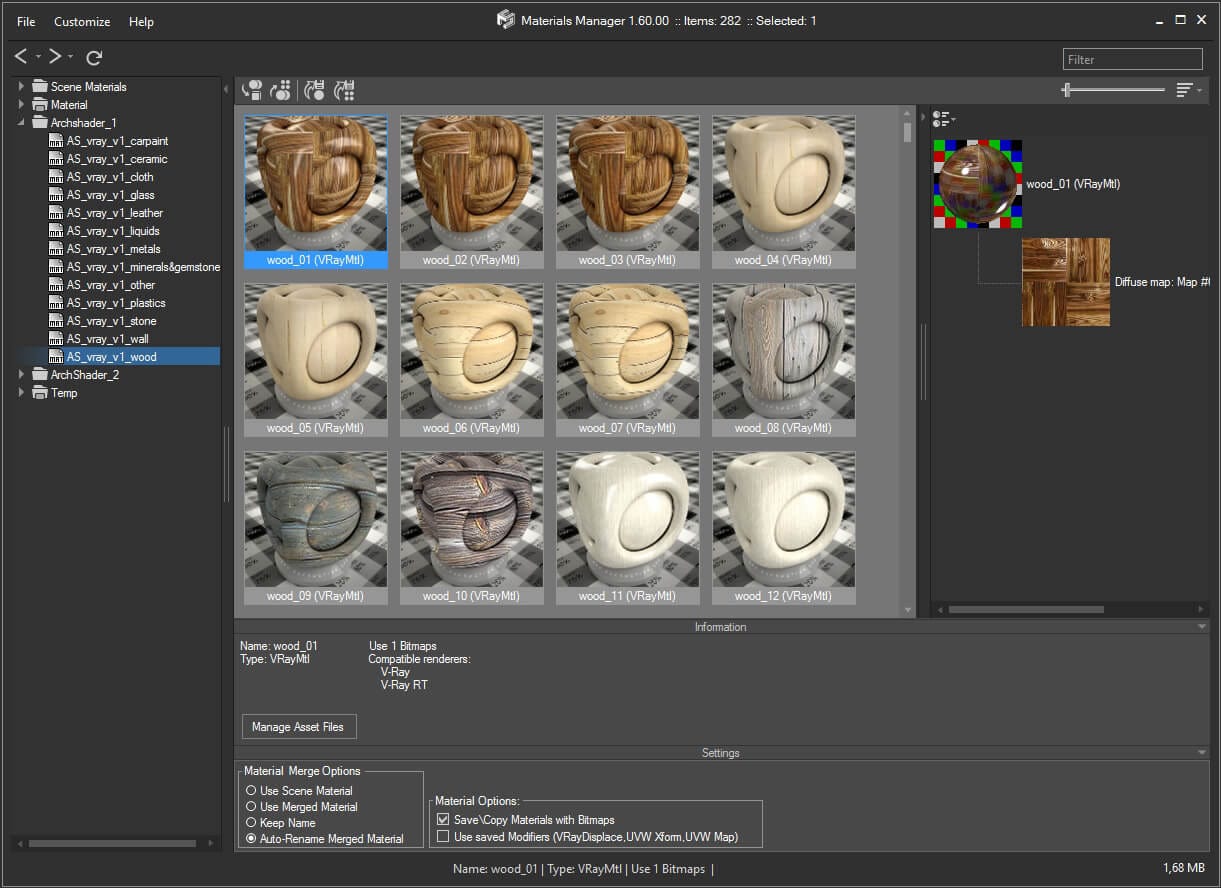Image resolution: width=1221 pixels, height=888 pixels.
Task: Expand the Material tree node arrow
Action: (21, 105)
